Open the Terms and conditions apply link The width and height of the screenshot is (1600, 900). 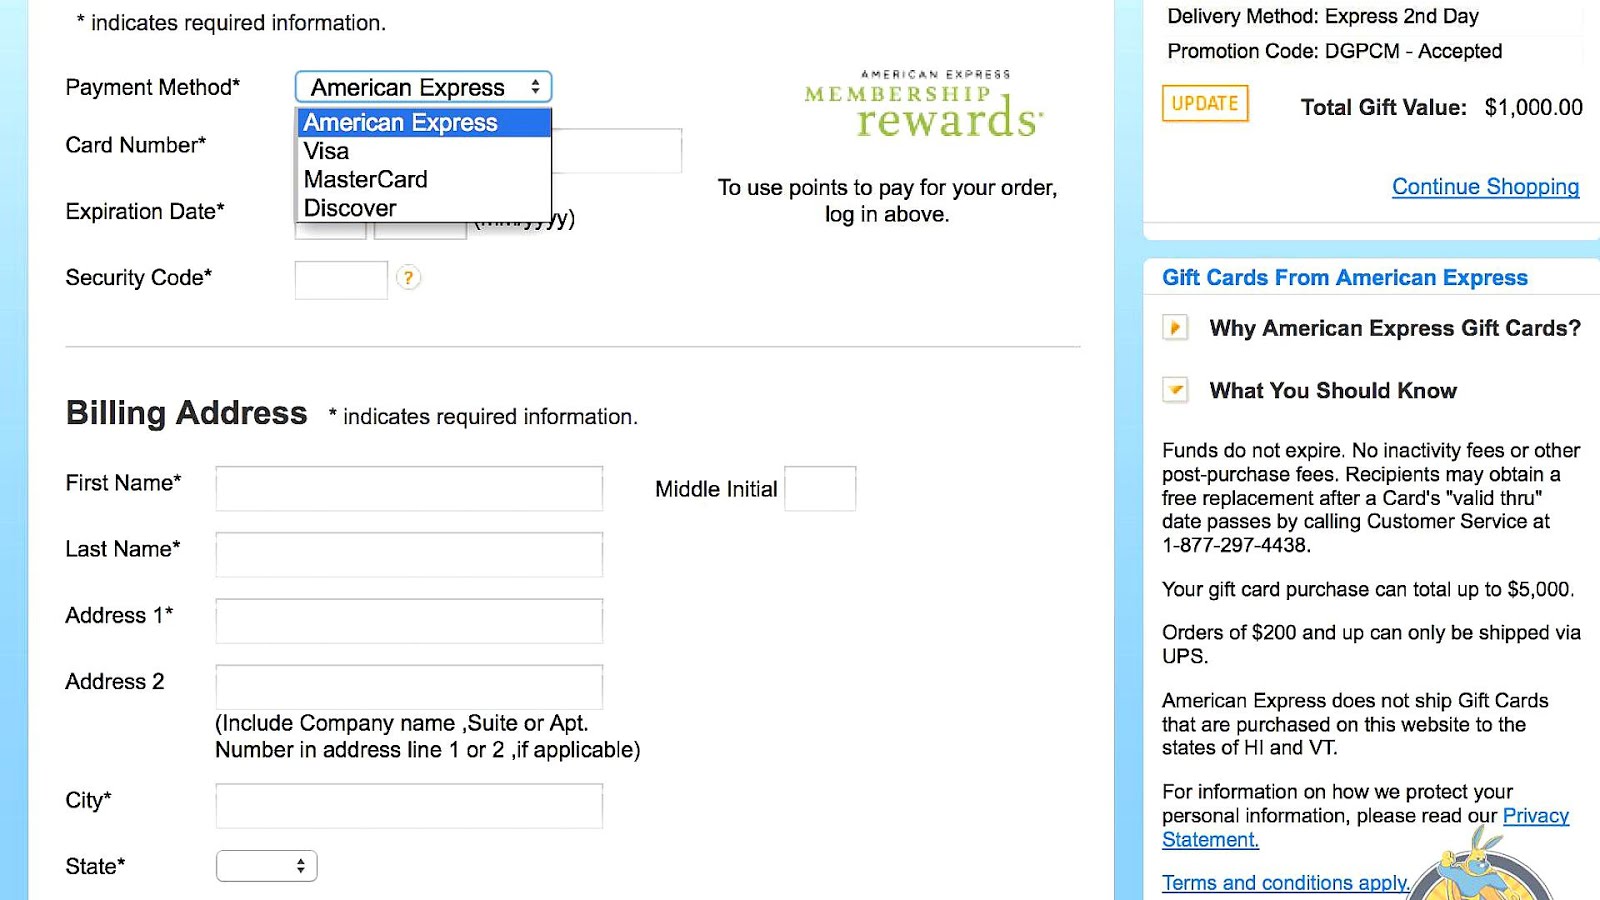coord(1286,883)
